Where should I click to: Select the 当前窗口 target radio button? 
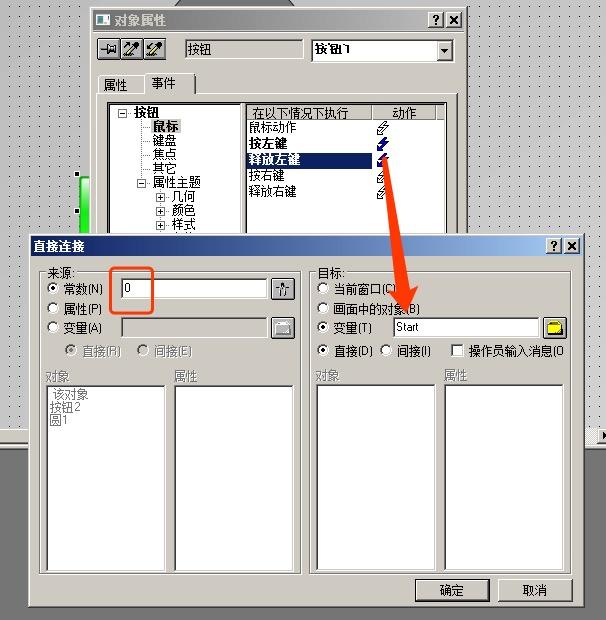(323, 288)
